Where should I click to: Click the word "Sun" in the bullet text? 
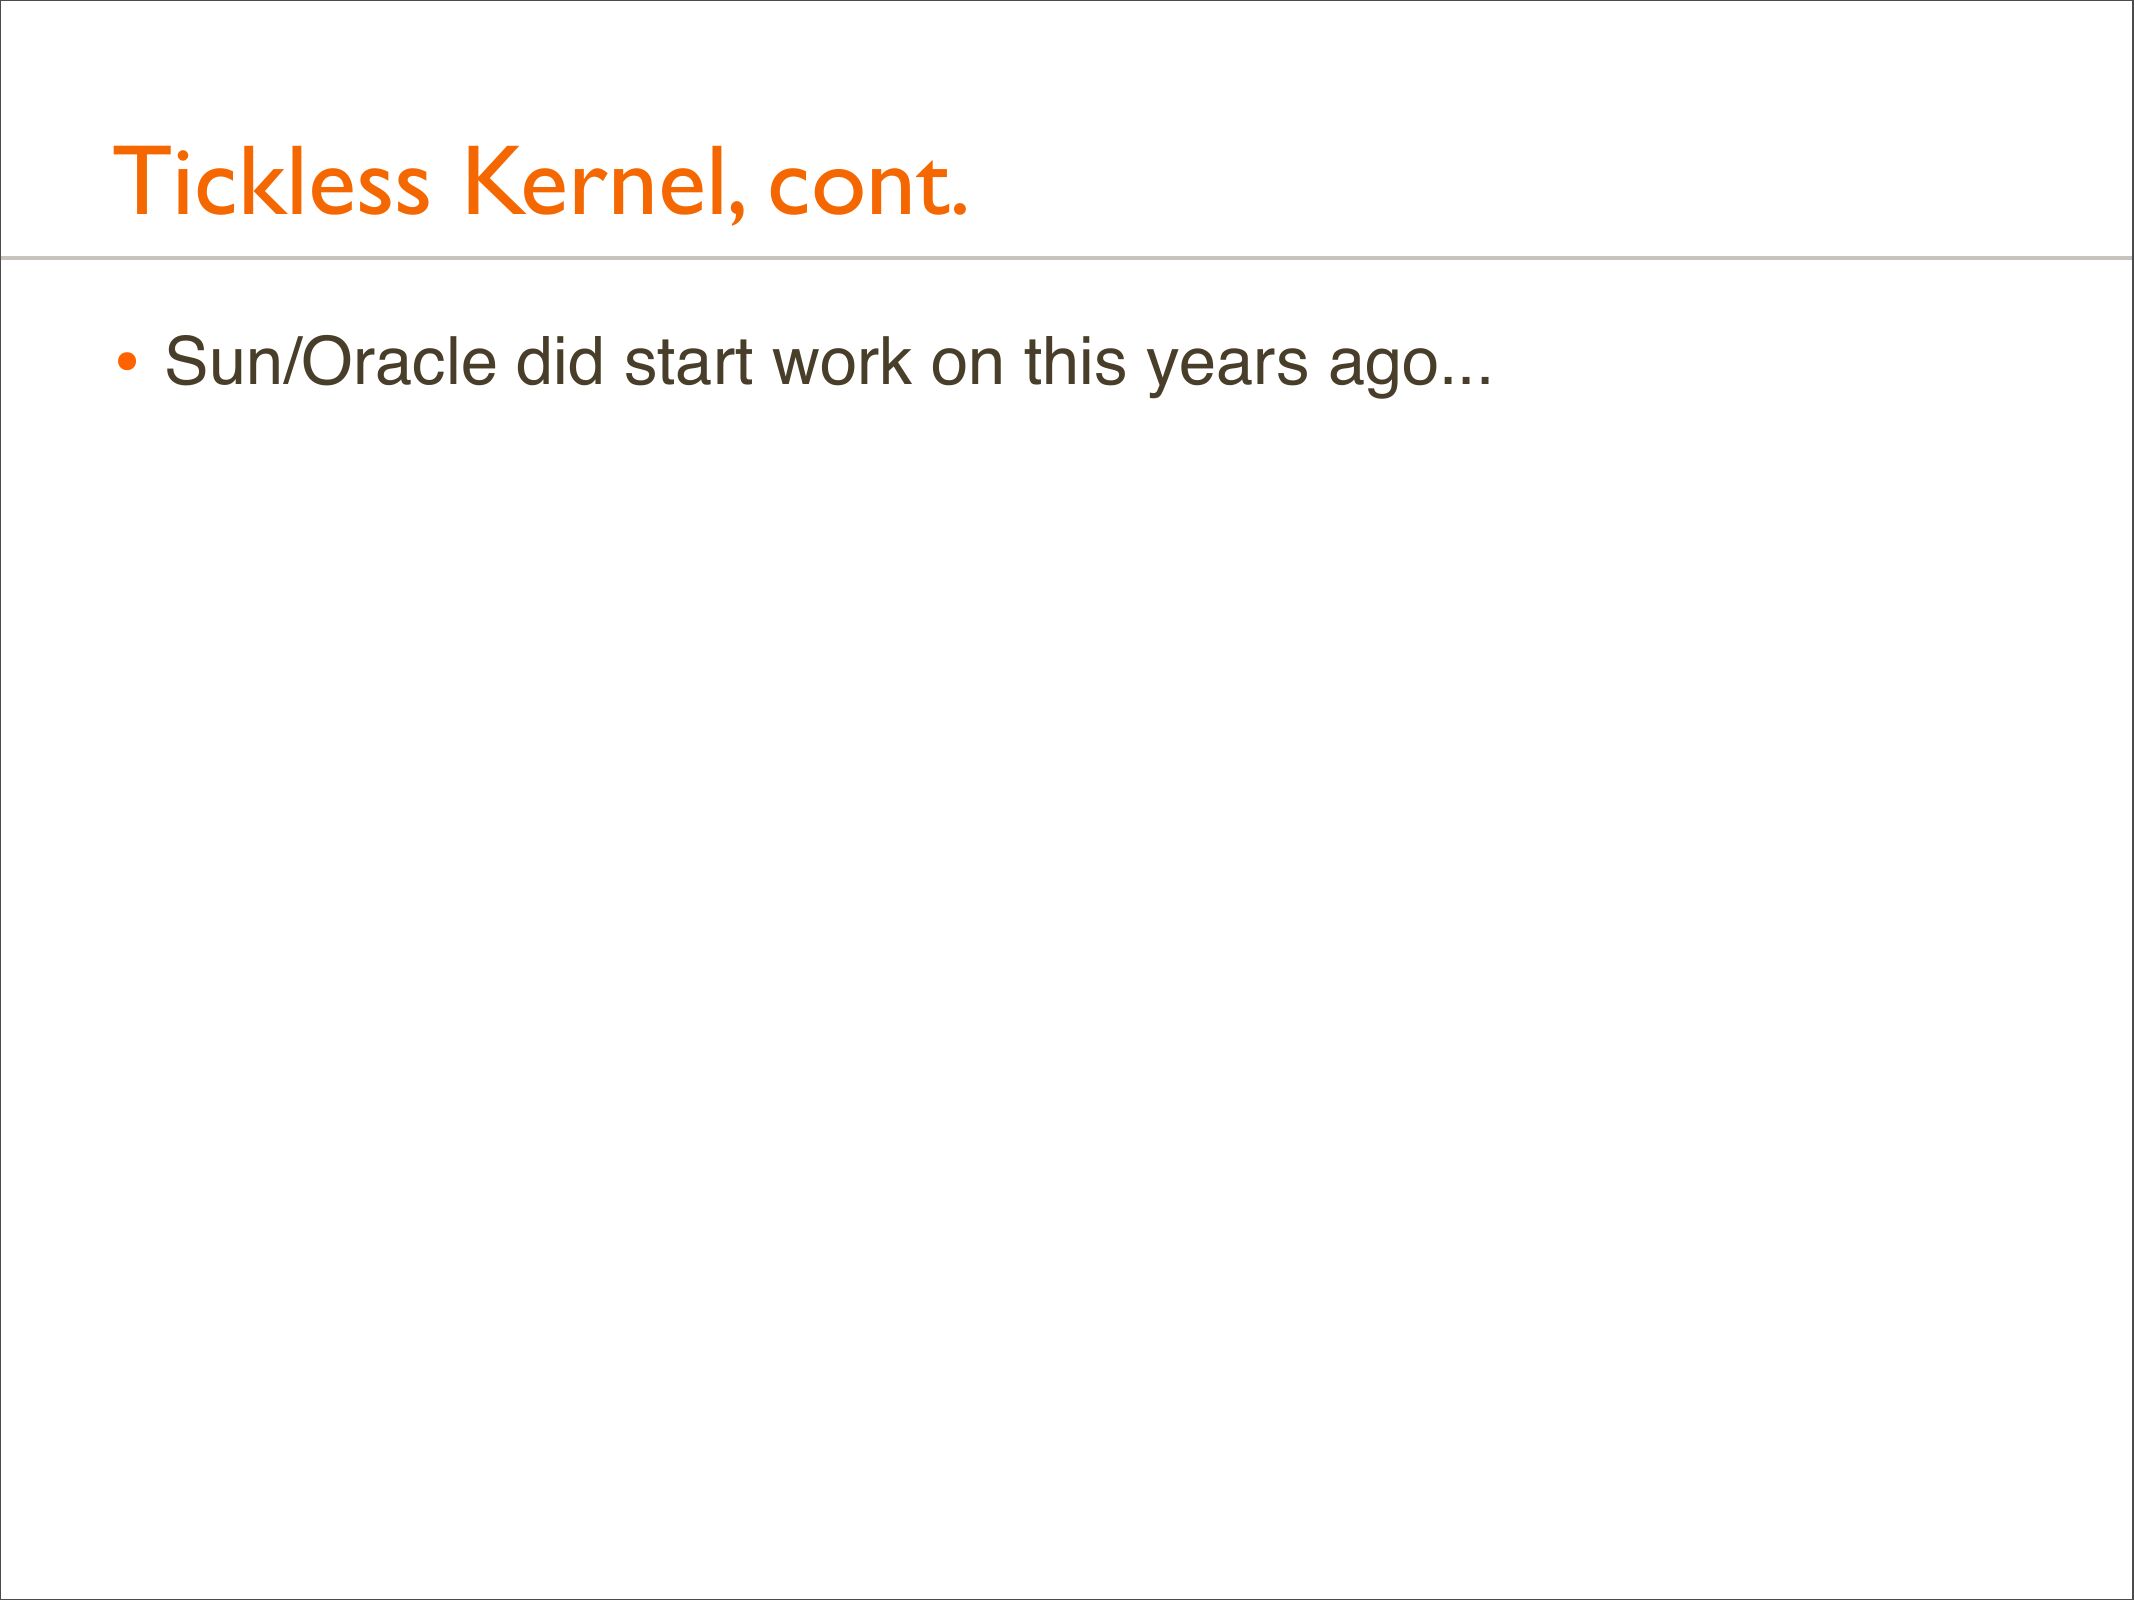coord(223,362)
